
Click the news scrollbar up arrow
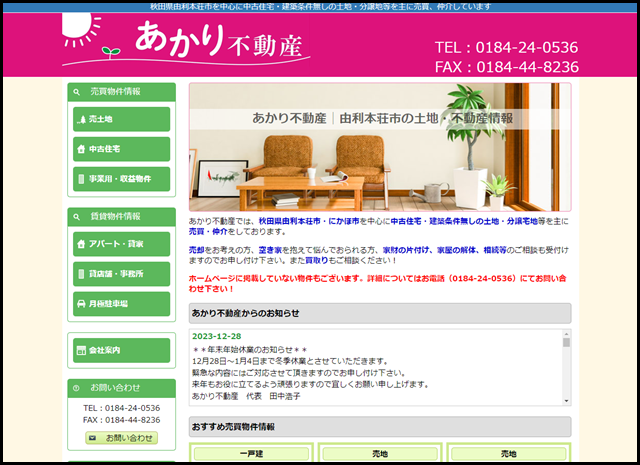567,334
